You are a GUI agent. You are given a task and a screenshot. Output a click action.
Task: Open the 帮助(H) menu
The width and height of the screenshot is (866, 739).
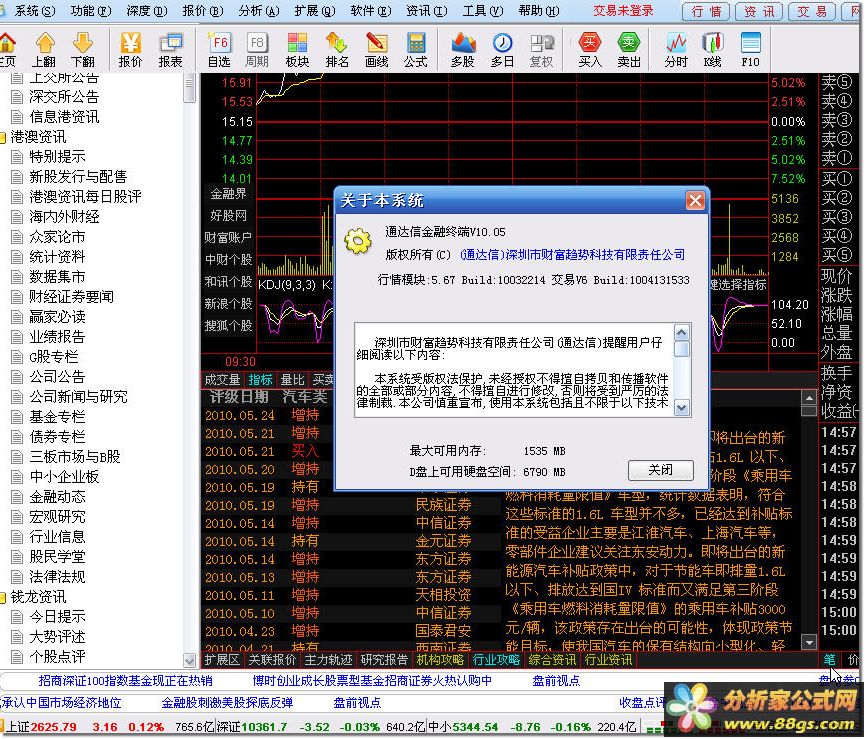tap(538, 10)
